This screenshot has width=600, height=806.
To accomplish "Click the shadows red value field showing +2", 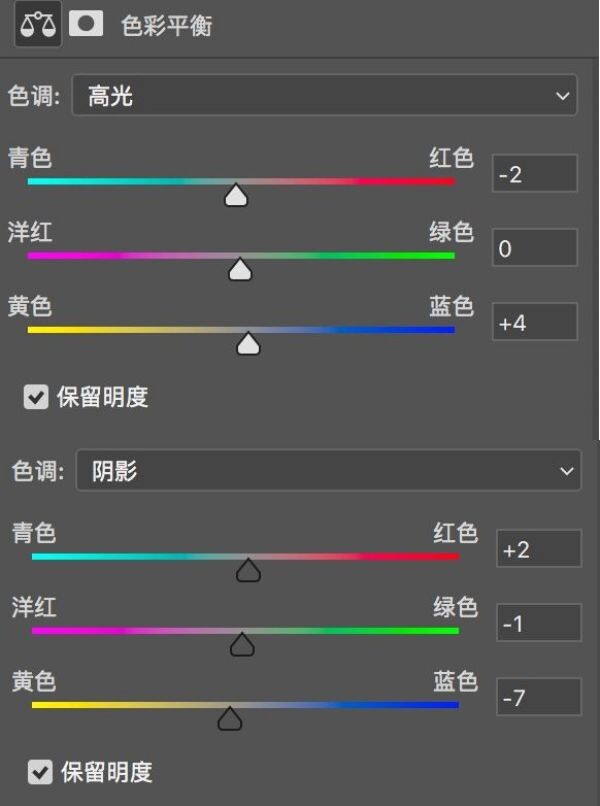I will pyautogui.click(x=539, y=548).
